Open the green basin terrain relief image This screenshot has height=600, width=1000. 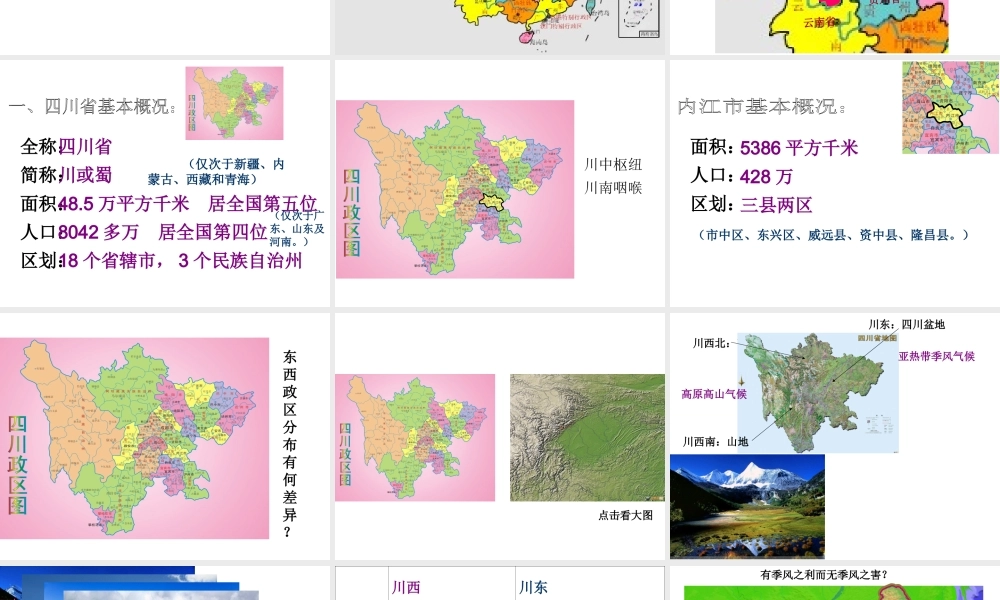click(587, 437)
